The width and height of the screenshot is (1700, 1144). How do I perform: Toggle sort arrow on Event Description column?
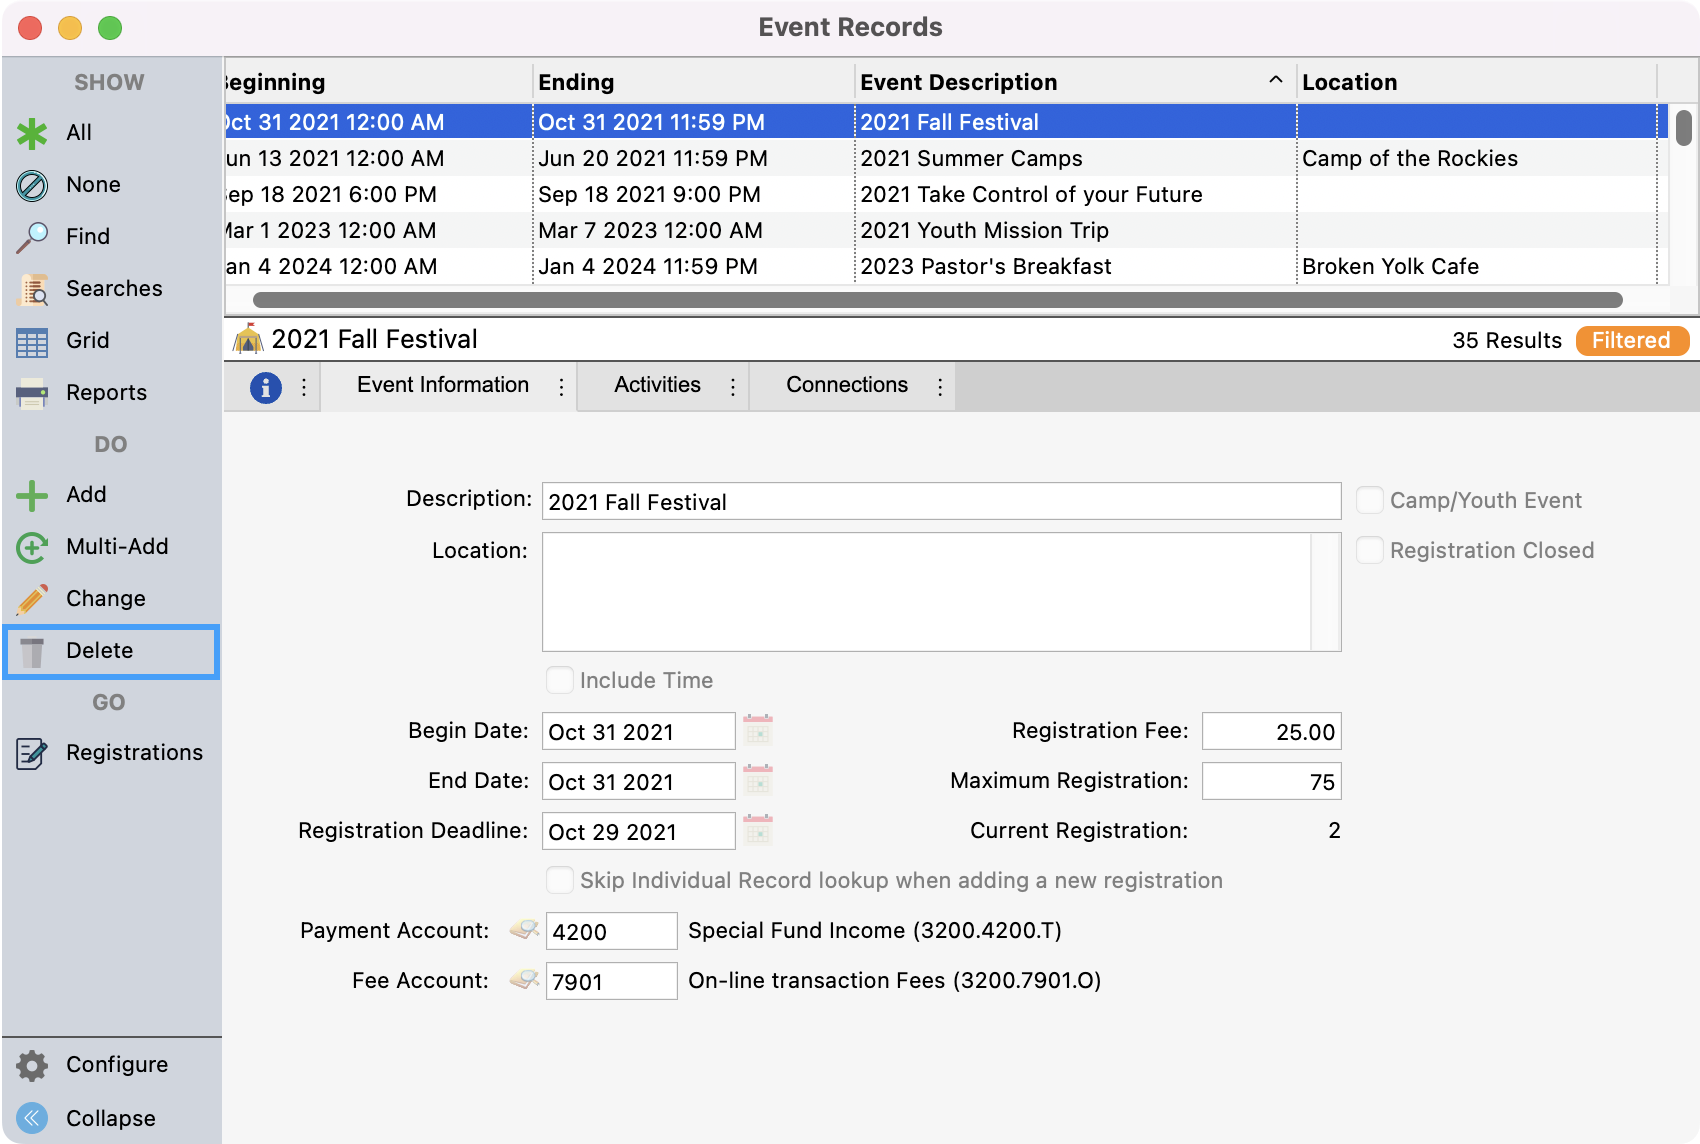1275,80
